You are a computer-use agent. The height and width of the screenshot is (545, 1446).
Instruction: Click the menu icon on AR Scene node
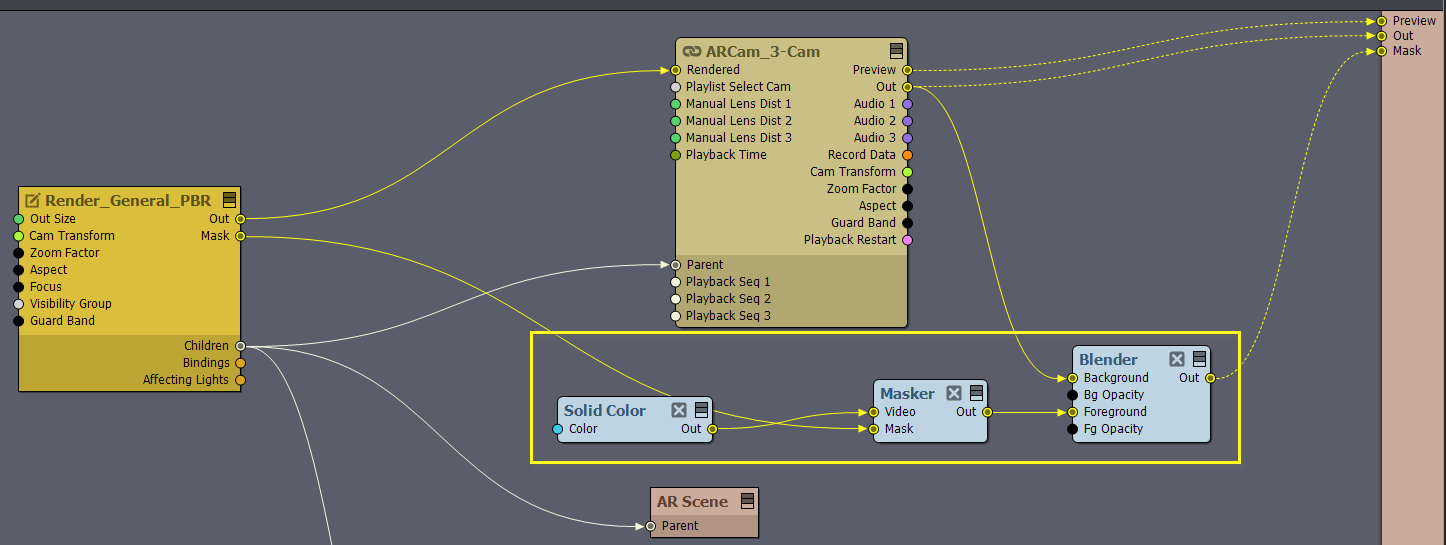(747, 501)
